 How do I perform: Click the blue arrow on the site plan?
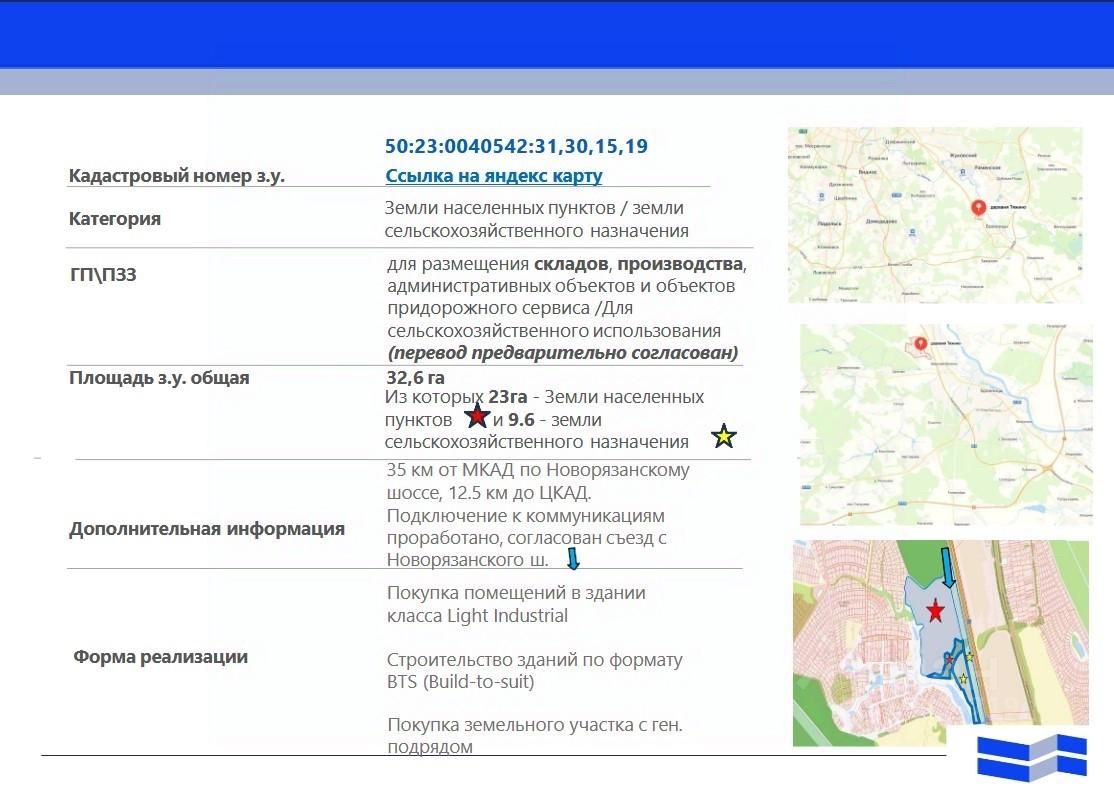[948, 567]
